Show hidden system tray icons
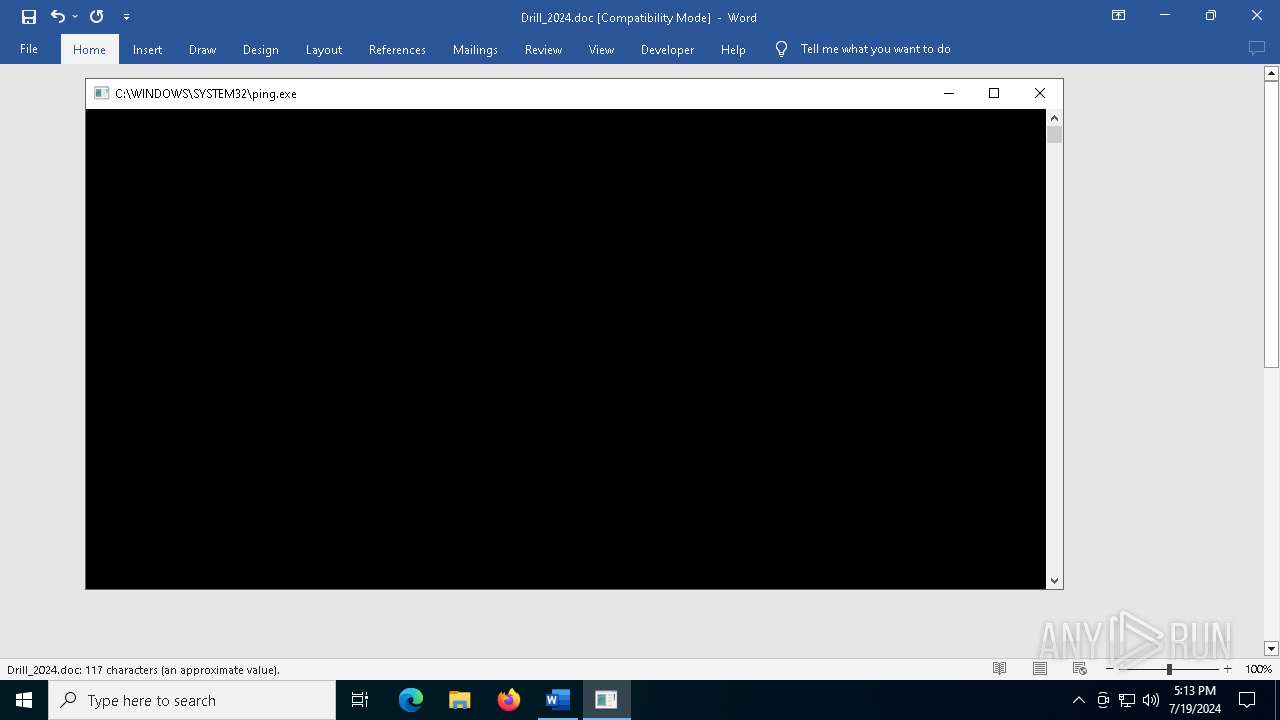Screen dimensions: 1280x720 pos(1079,700)
